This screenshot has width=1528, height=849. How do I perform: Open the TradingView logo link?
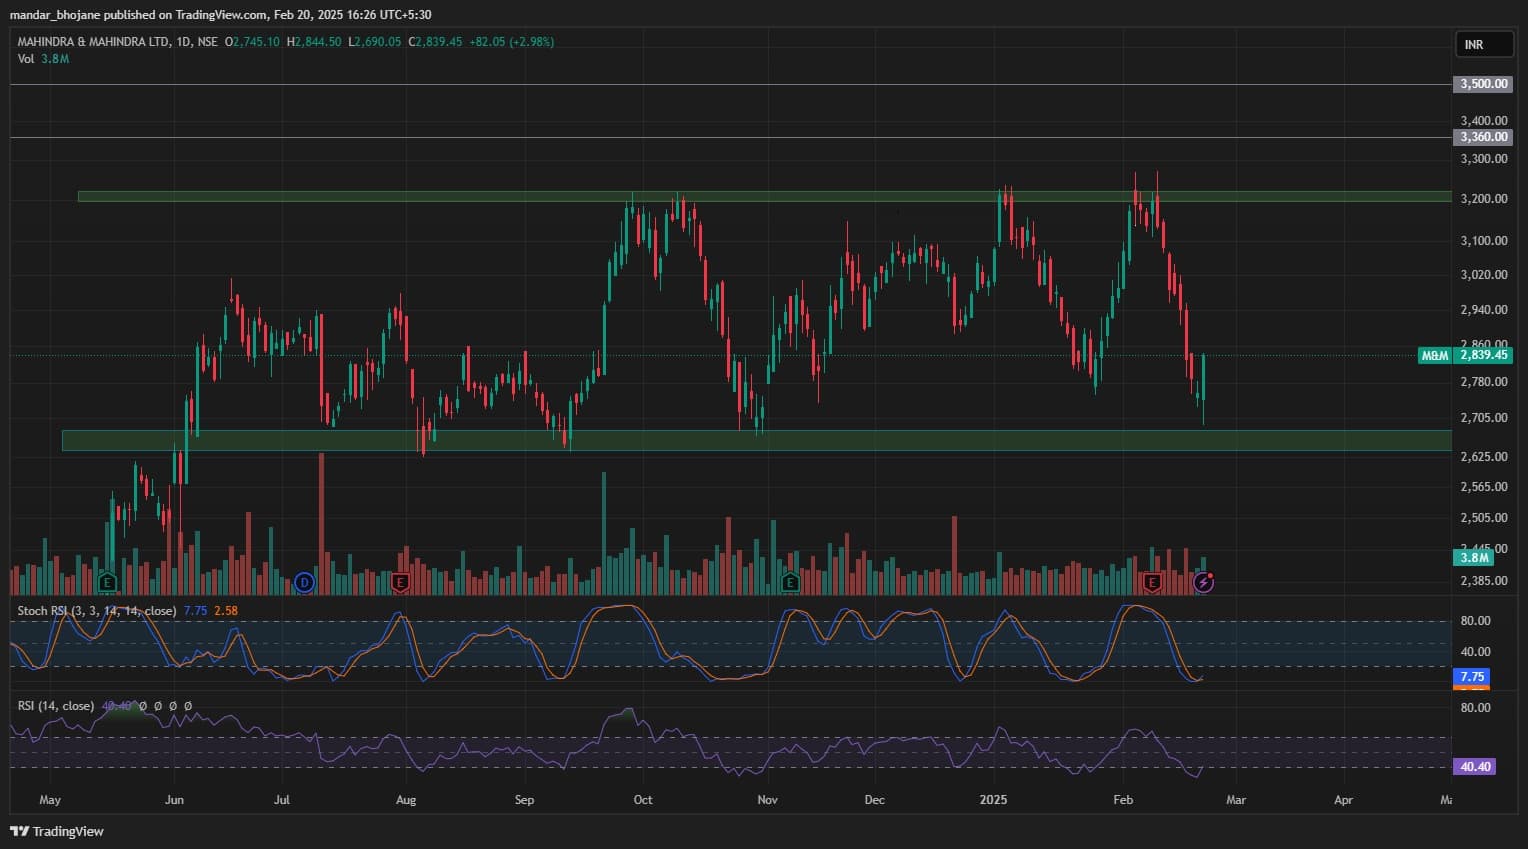point(57,831)
